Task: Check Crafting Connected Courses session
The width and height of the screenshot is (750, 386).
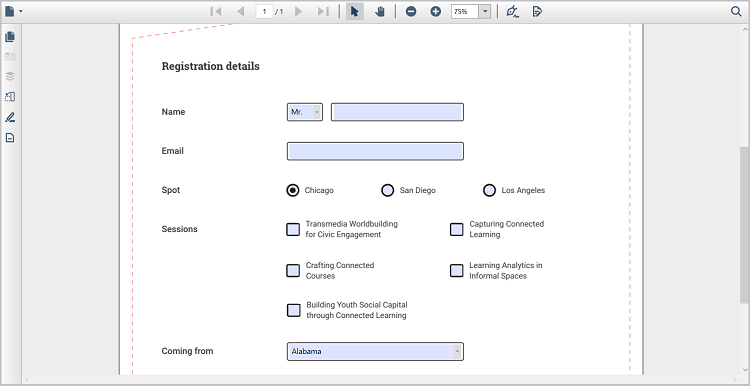Action: pyautogui.click(x=293, y=271)
